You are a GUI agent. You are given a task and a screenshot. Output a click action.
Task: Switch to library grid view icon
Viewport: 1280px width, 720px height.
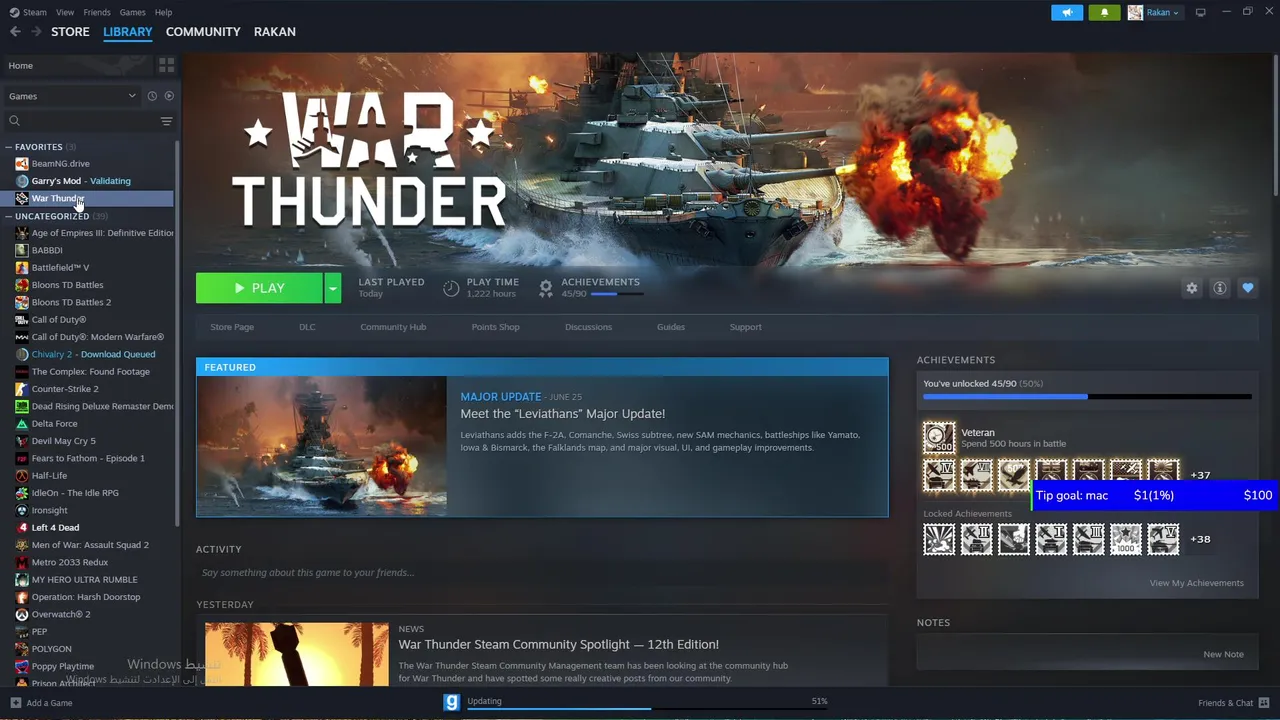click(167, 65)
